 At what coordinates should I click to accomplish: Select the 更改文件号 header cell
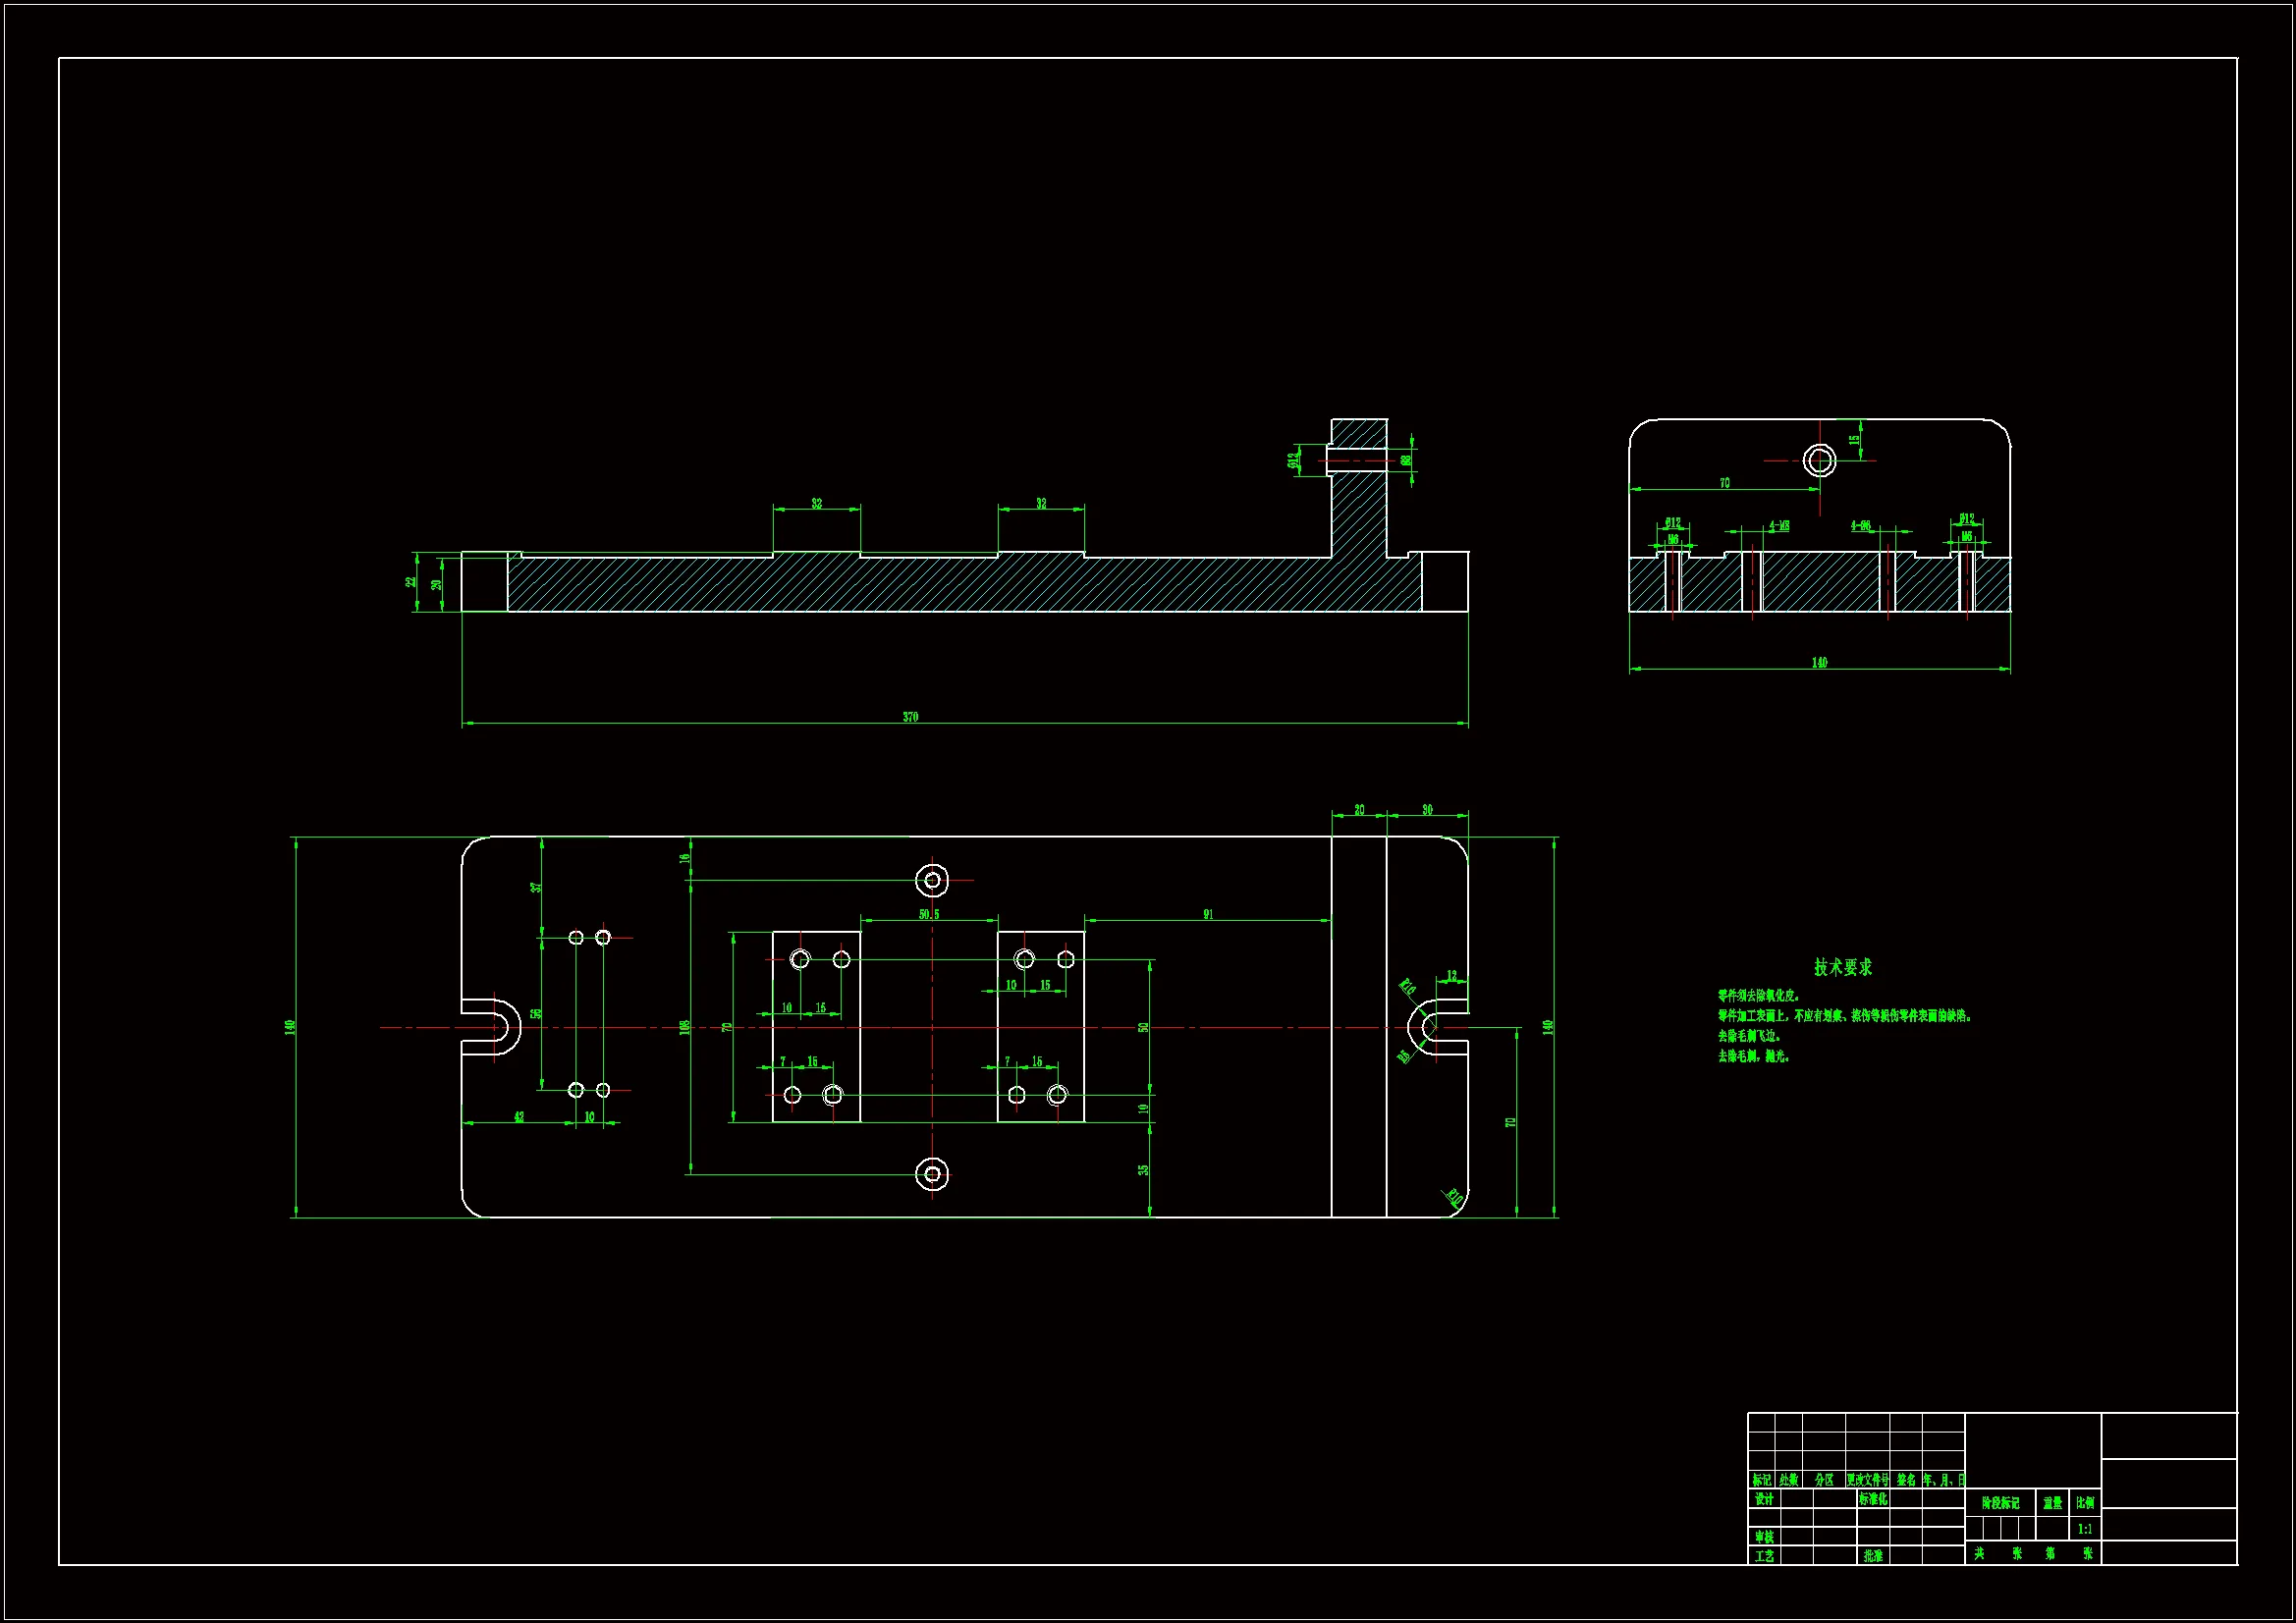(1867, 1479)
